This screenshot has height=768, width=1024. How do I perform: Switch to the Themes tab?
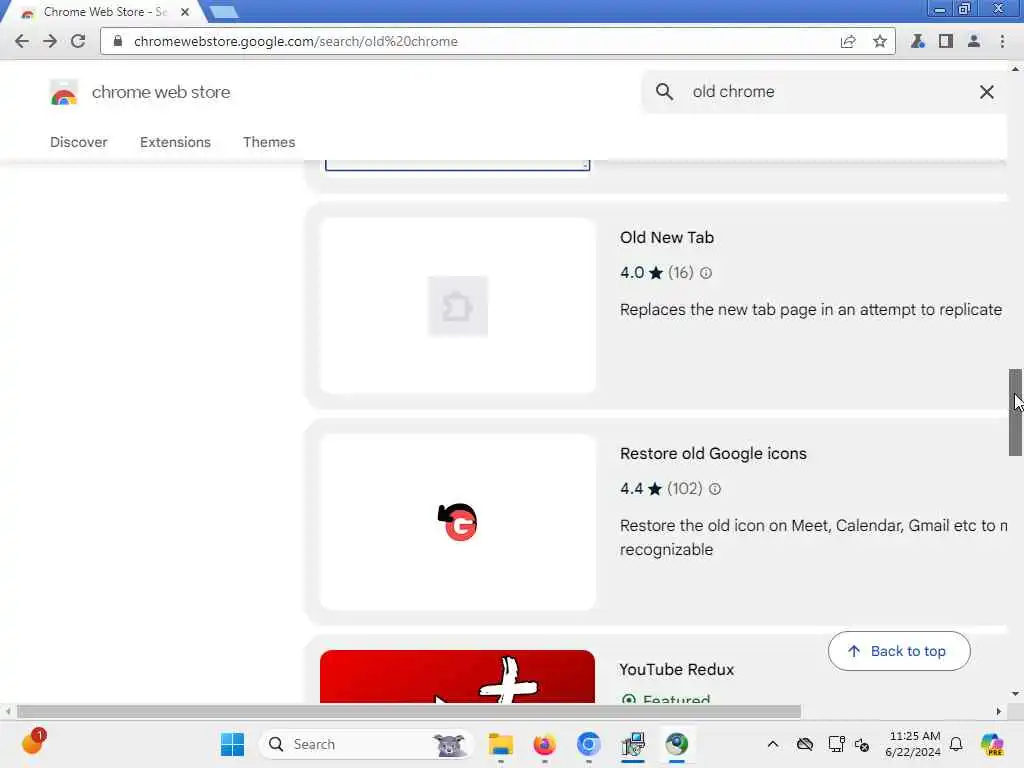click(x=269, y=142)
